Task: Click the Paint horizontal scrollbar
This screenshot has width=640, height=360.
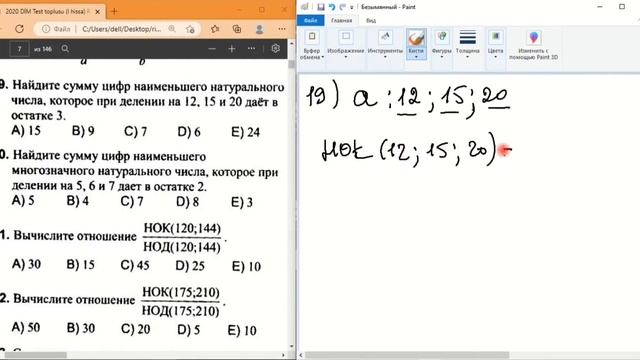Action: click(407, 355)
